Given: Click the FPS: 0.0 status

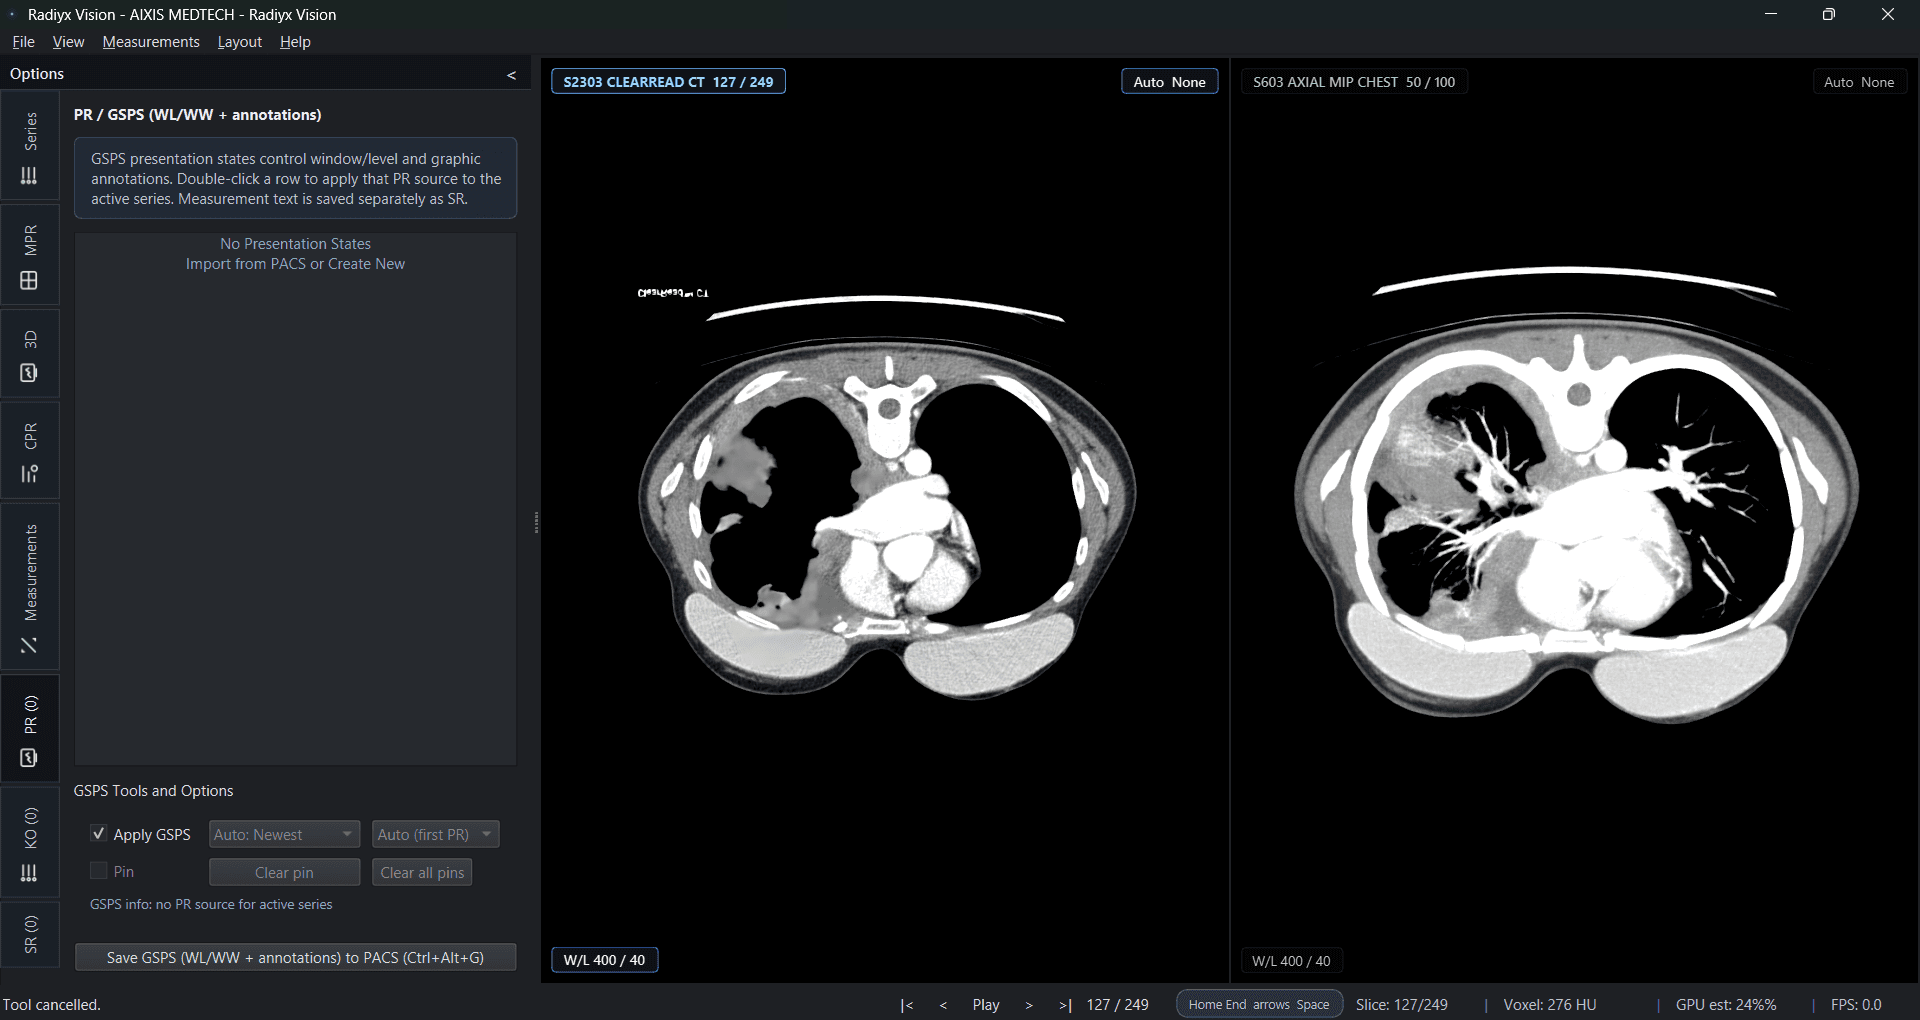Looking at the screenshot, I should [x=1856, y=1005].
